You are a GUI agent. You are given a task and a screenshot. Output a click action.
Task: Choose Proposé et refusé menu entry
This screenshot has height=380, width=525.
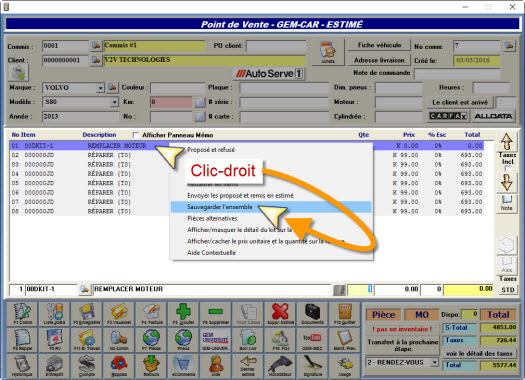pyautogui.click(x=211, y=150)
